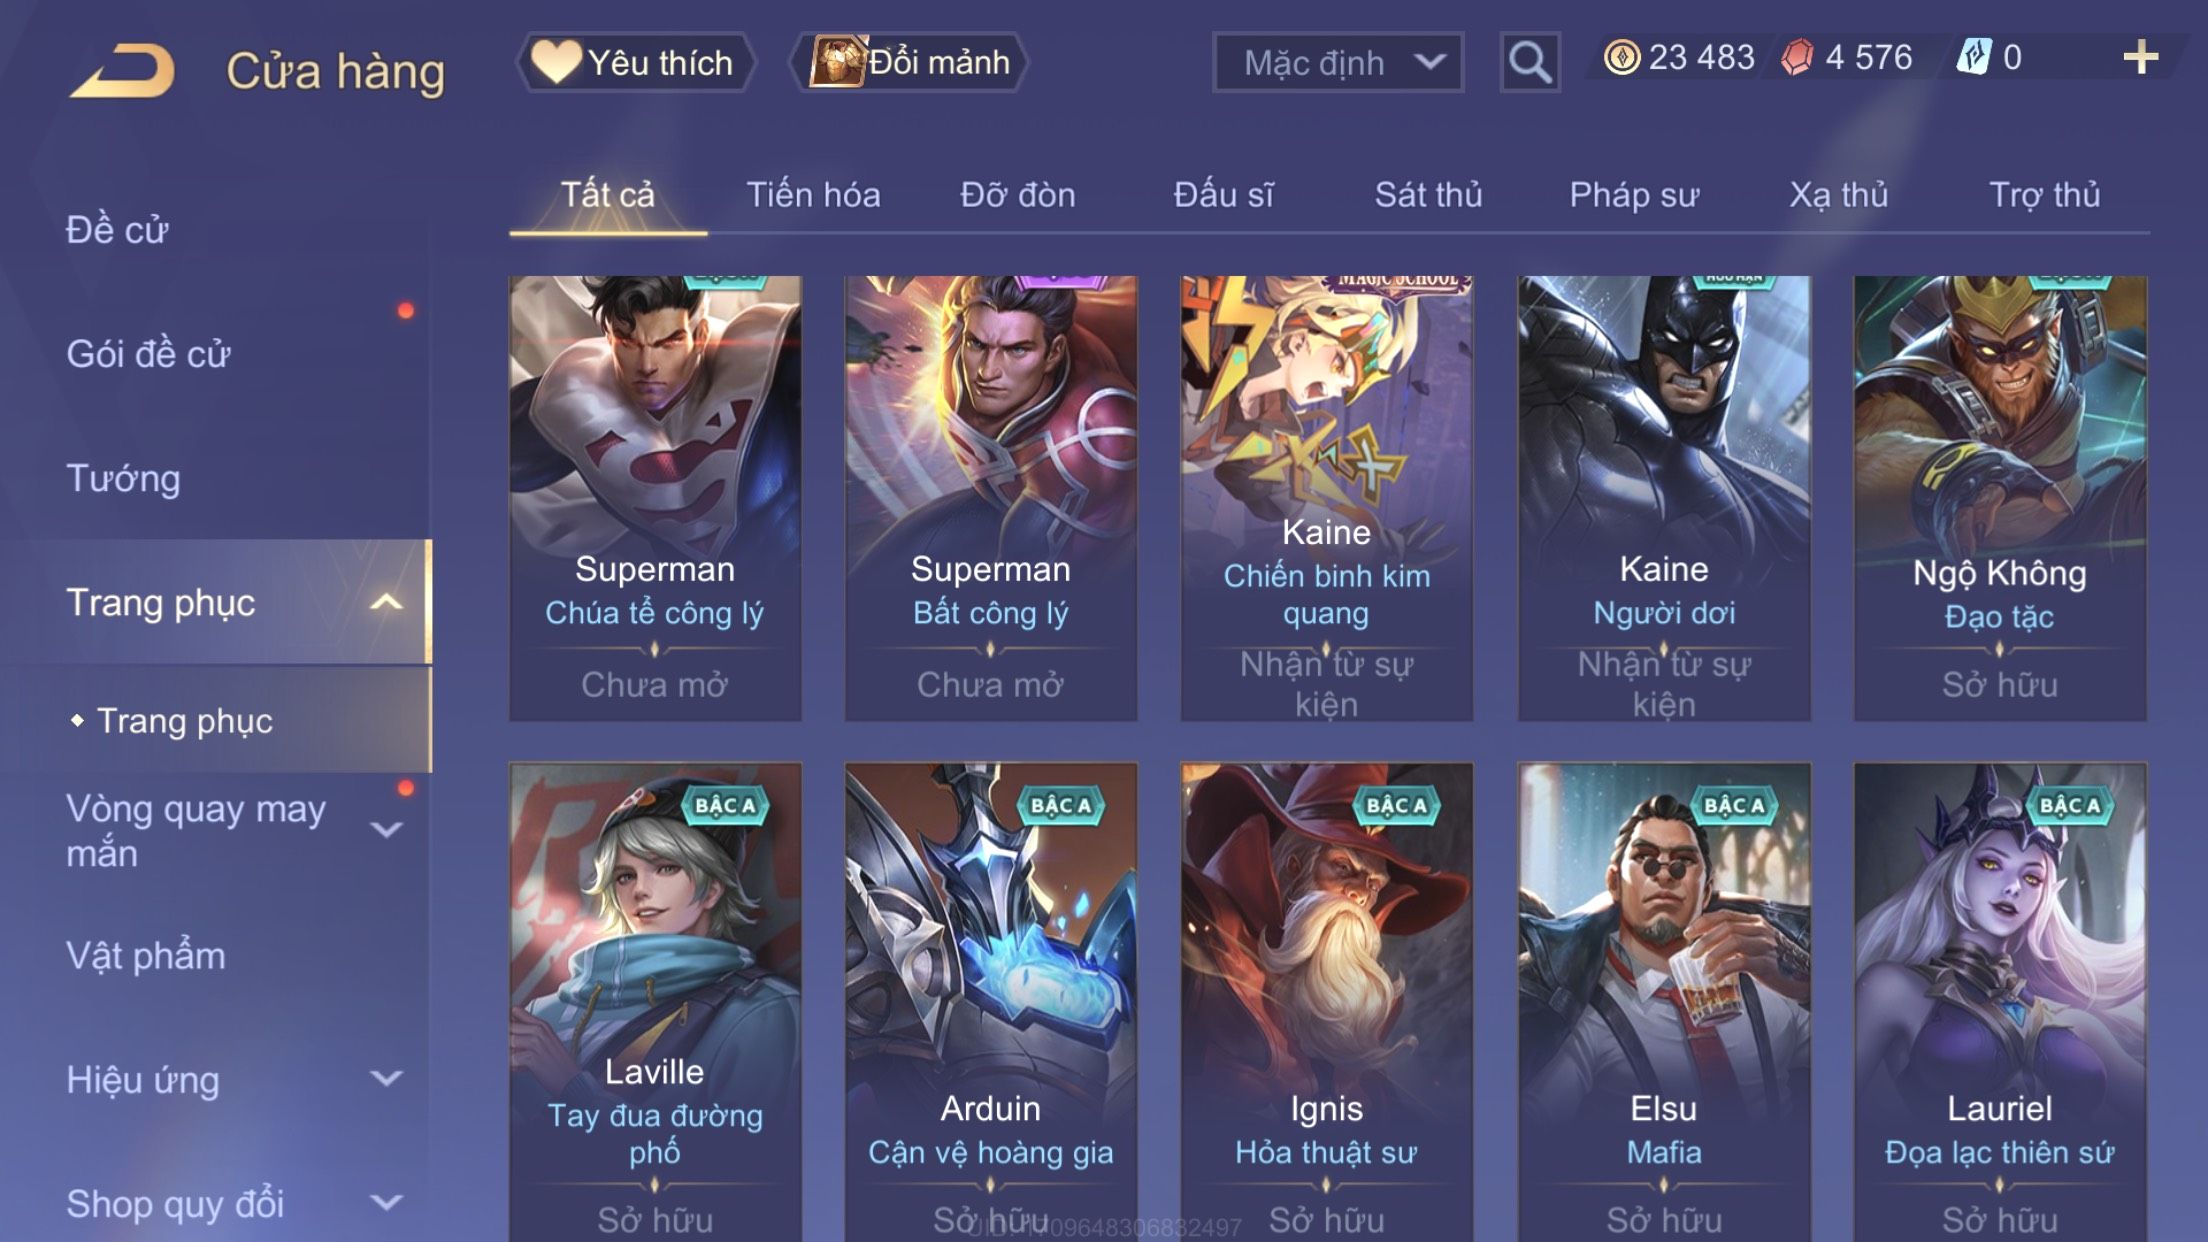
Task: Open the Mặc định sort dropdown
Action: click(1338, 62)
